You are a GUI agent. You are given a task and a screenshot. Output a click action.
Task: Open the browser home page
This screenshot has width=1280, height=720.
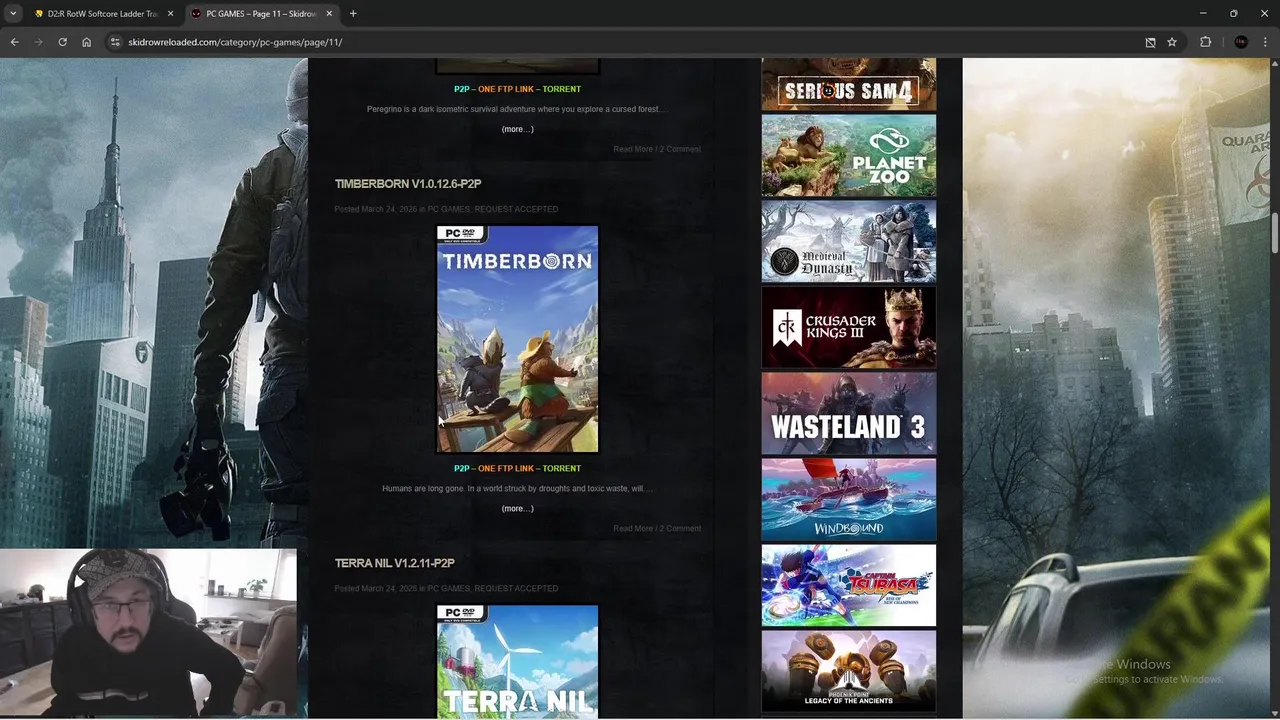click(x=87, y=42)
